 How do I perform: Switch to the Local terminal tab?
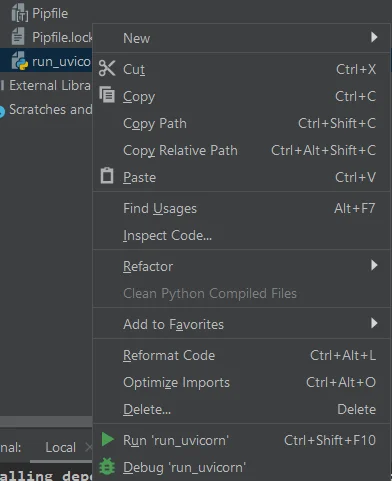[x=60, y=447]
